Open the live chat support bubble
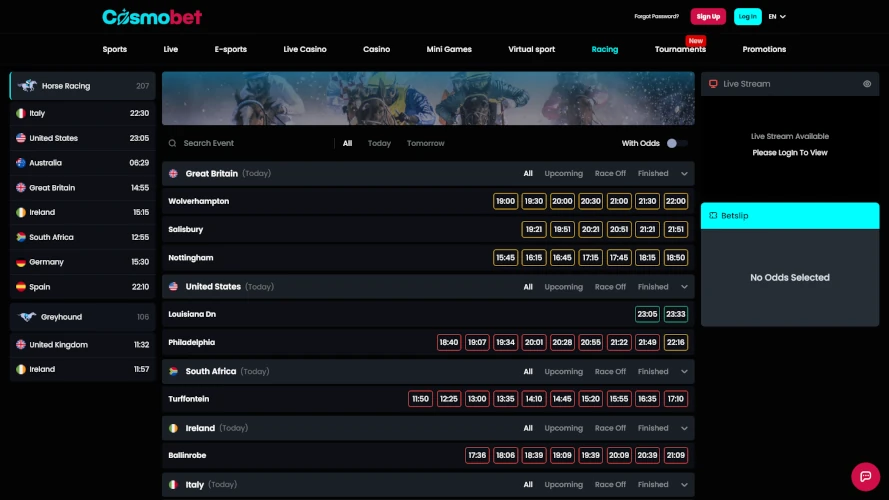Image resolution: width=889 pixels, height=500 pixels. pos(865,476)
